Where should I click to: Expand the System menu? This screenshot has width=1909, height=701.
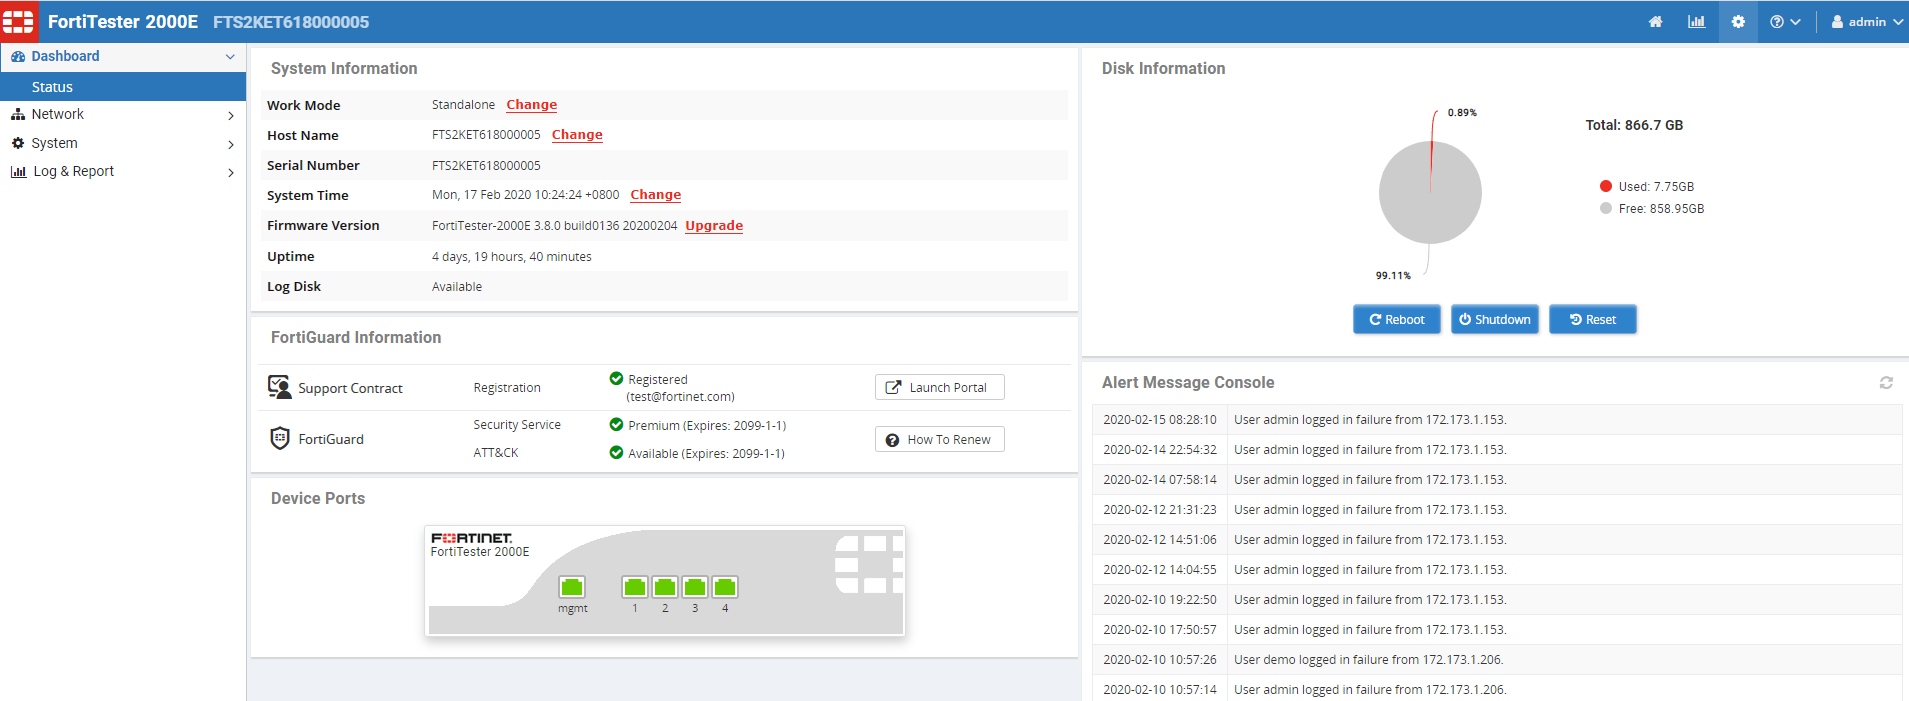(x=123, y=144)
